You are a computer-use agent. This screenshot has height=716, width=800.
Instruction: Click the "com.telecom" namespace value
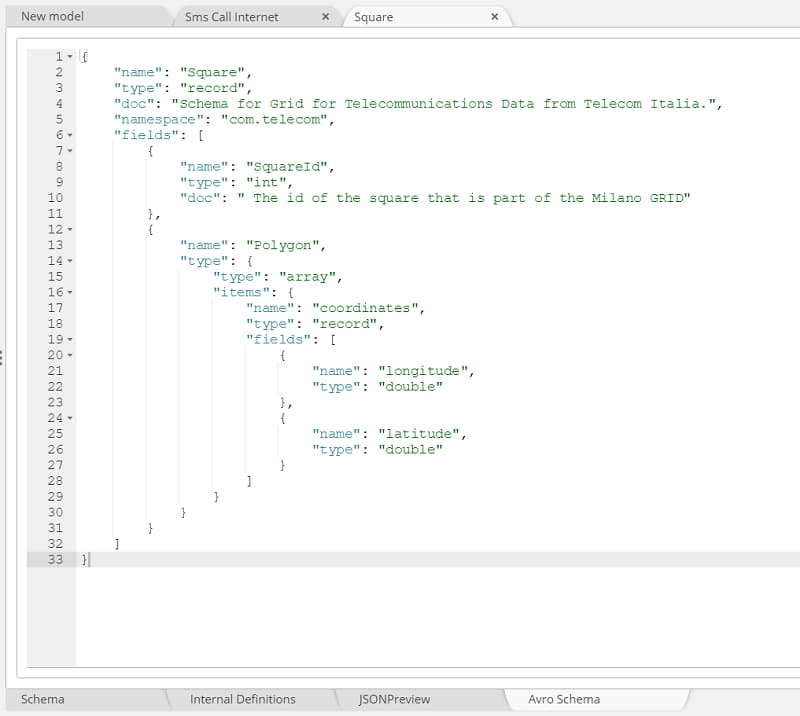(274, 119)
